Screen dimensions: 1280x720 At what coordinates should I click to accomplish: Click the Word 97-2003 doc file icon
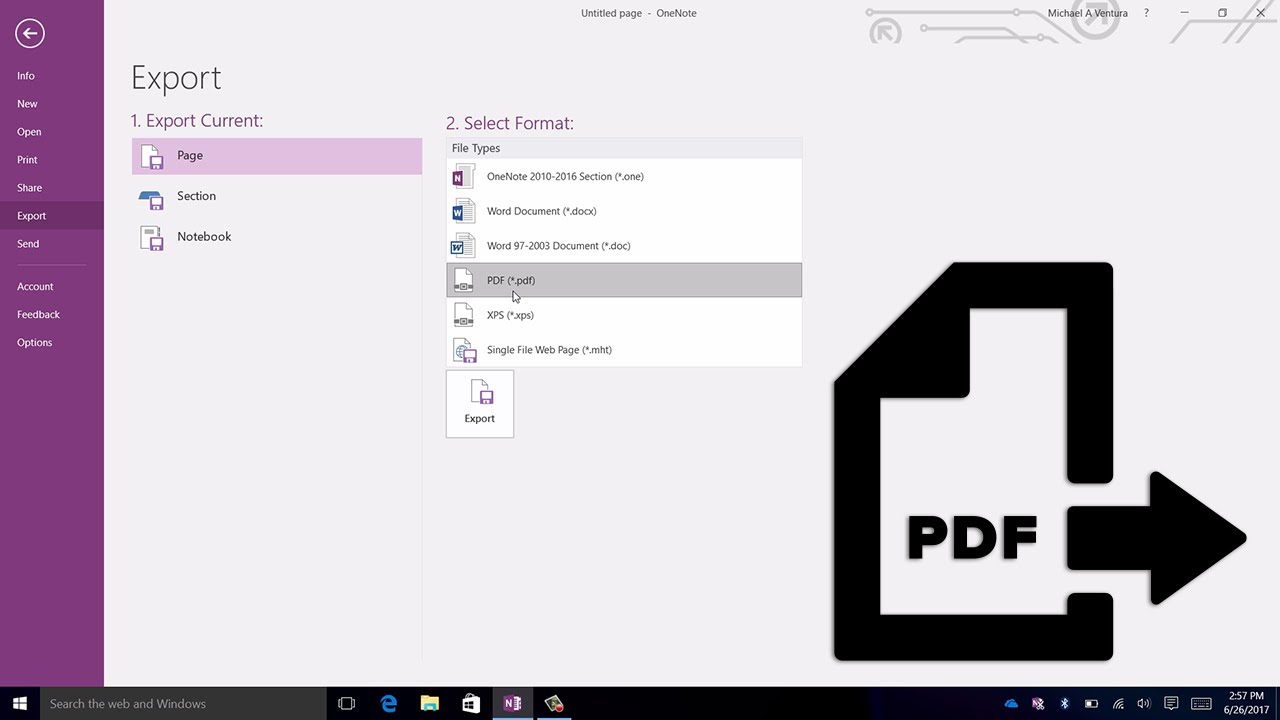pos(463,246)
